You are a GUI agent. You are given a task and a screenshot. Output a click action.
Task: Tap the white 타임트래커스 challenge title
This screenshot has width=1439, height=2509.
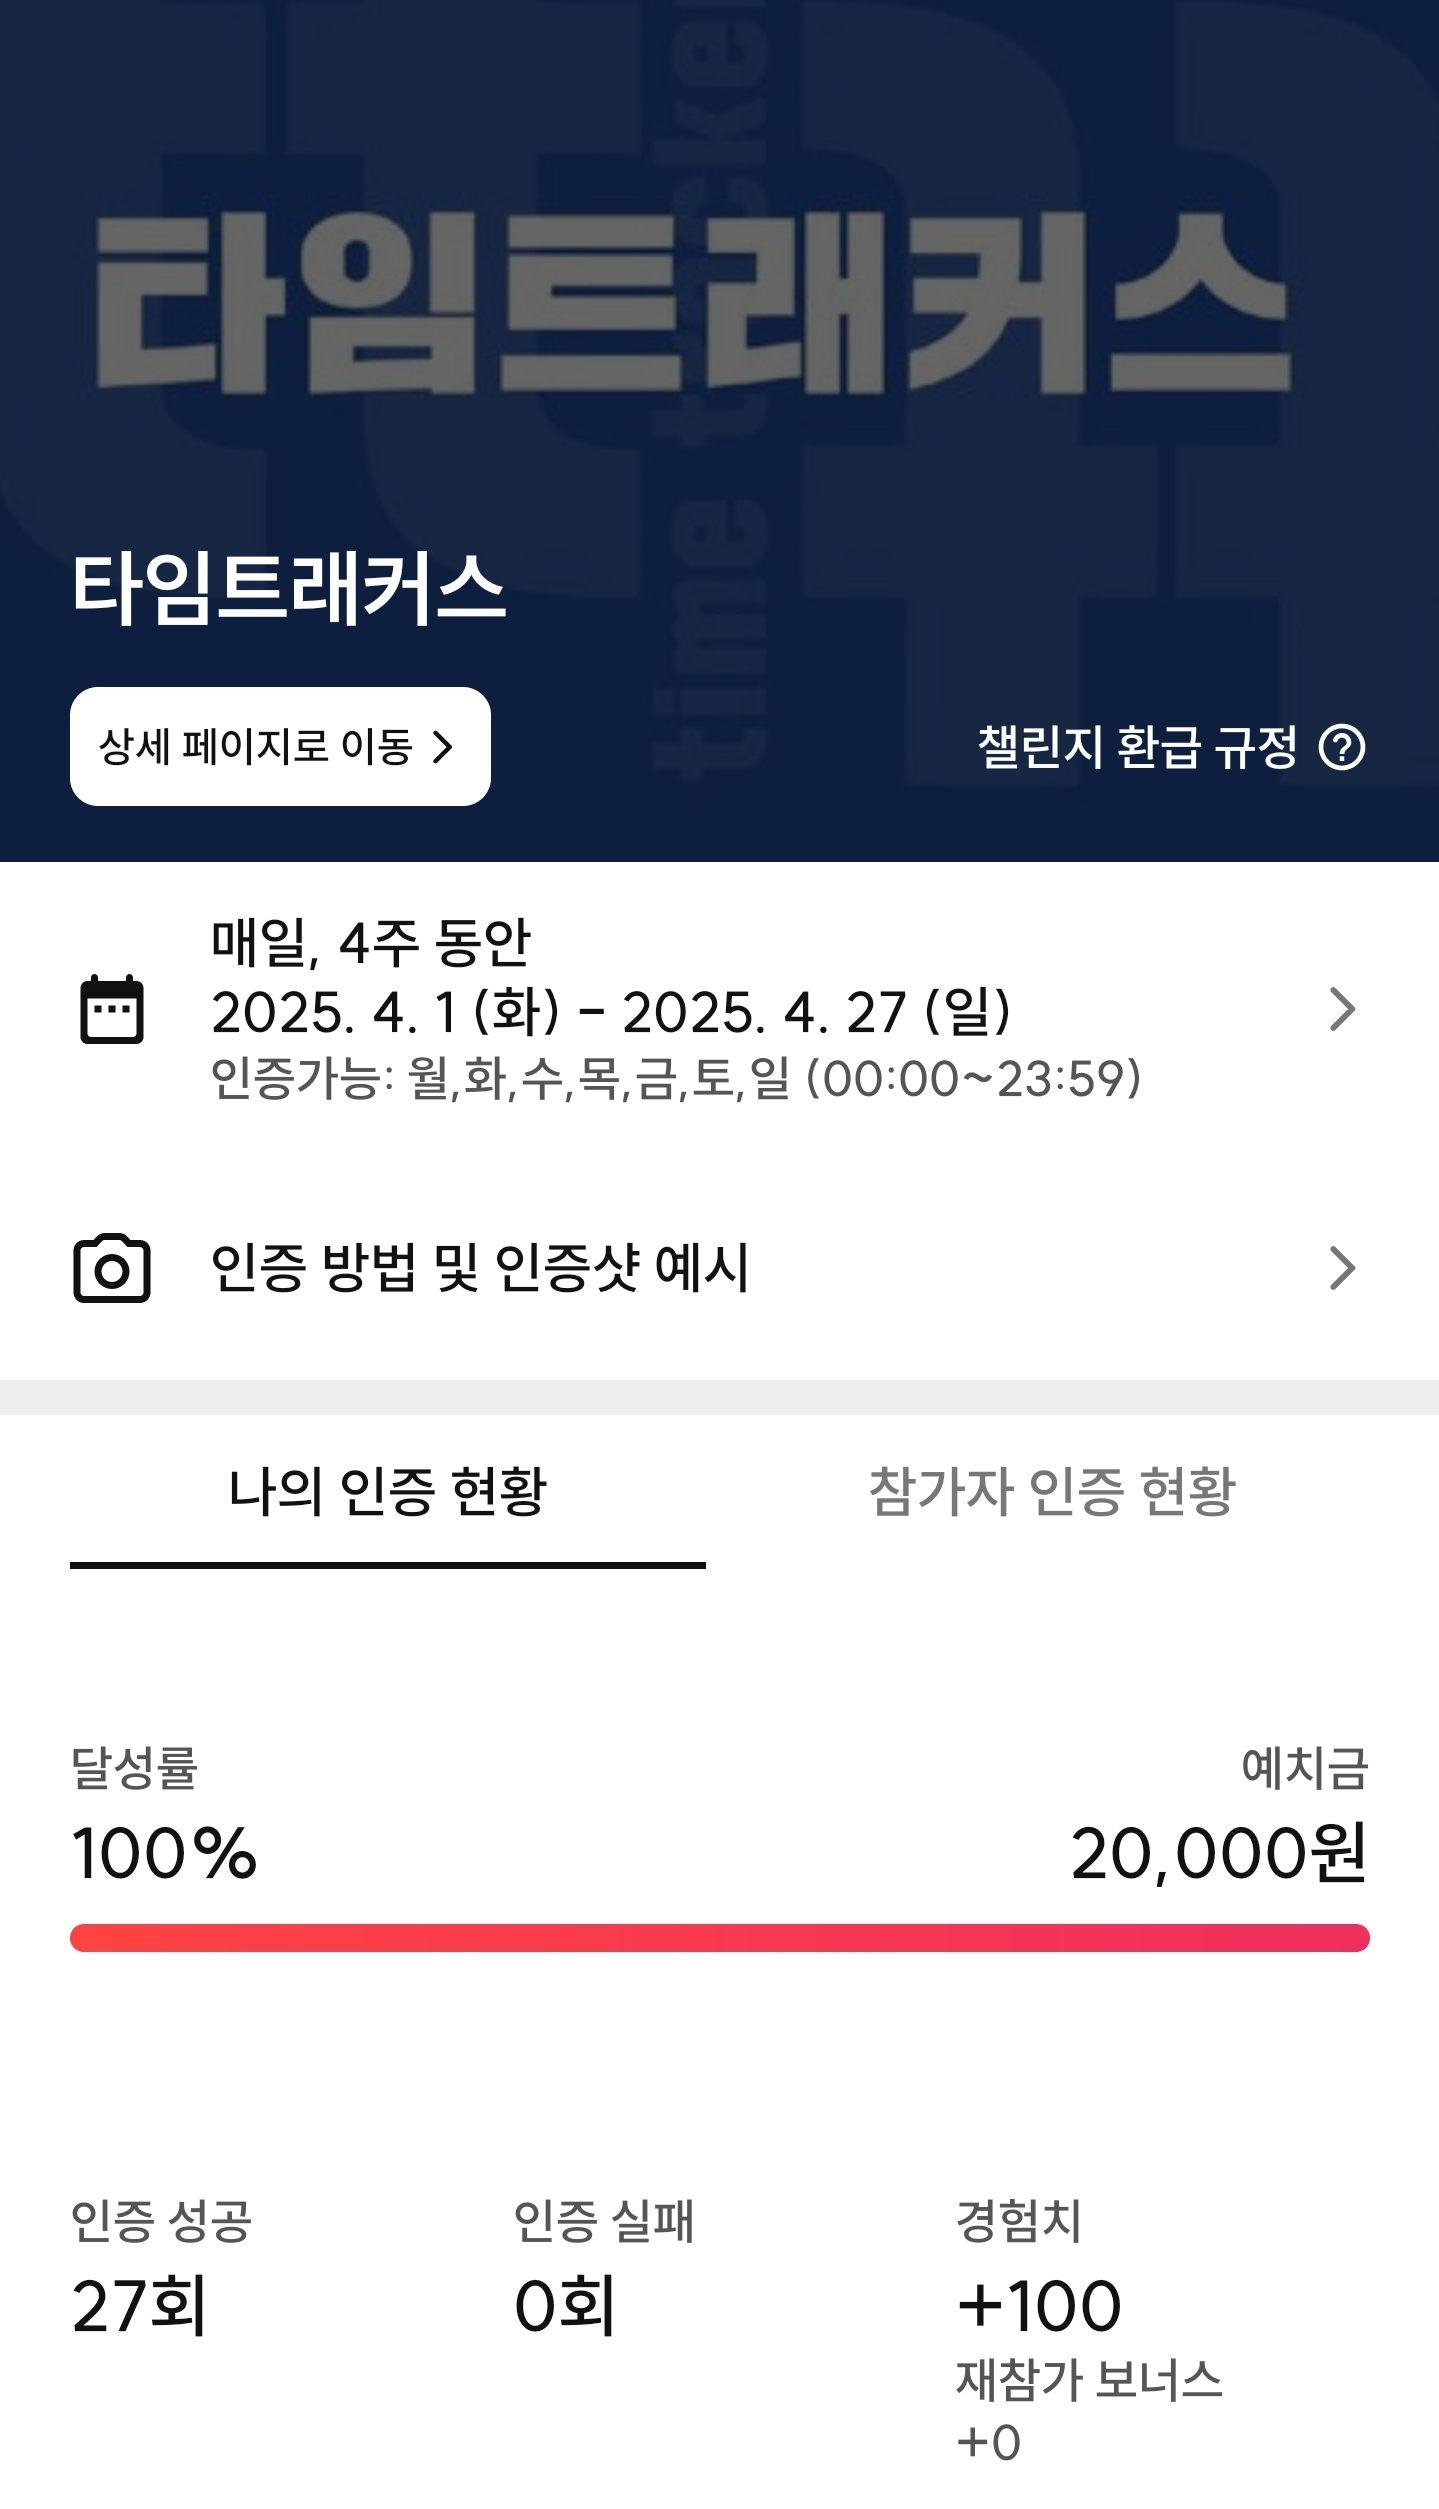pos(289,588)
